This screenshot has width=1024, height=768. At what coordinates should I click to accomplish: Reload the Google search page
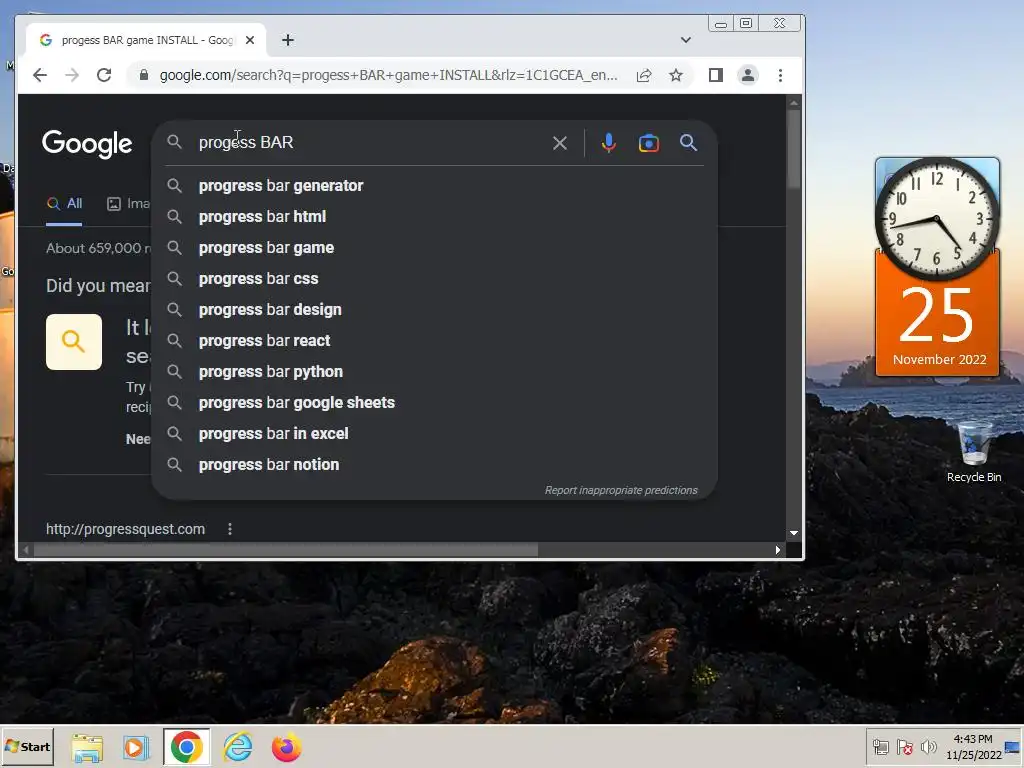104,75
